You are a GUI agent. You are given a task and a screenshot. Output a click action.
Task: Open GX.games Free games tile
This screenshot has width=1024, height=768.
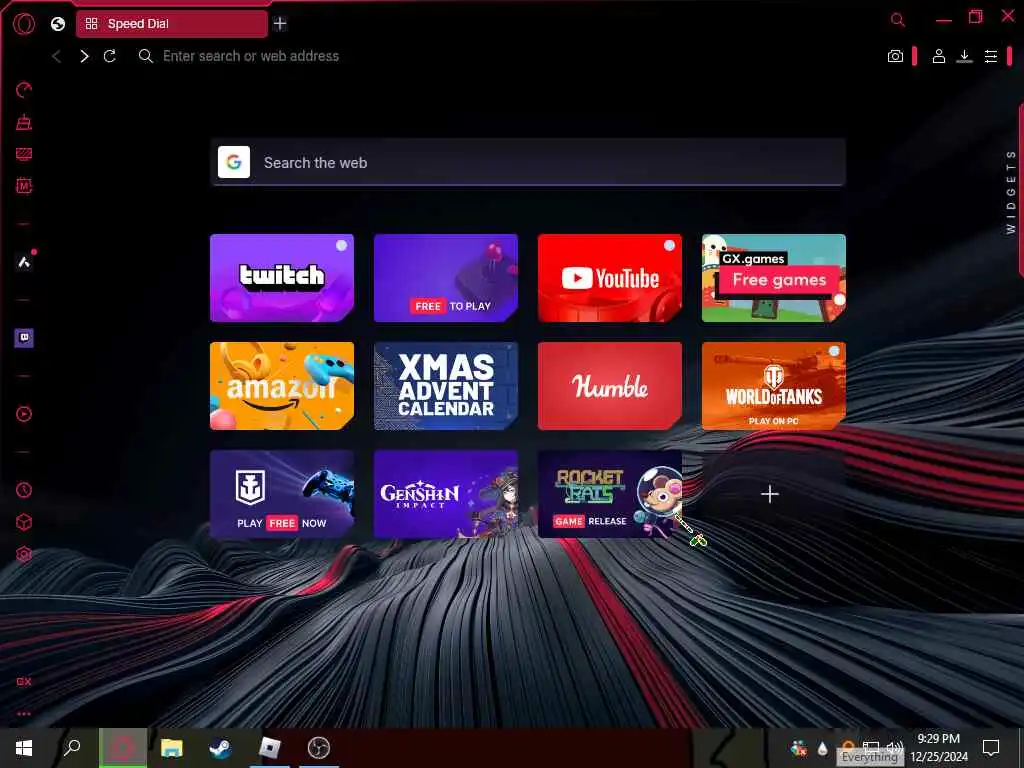point(773,278)
